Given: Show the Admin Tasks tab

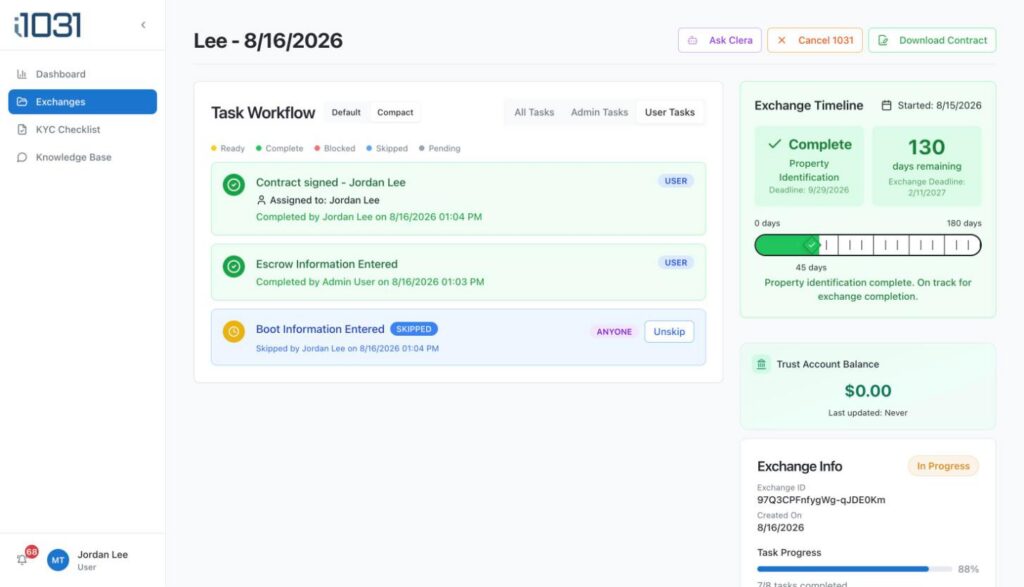Looking at the screenshot, I should [600, 112].
